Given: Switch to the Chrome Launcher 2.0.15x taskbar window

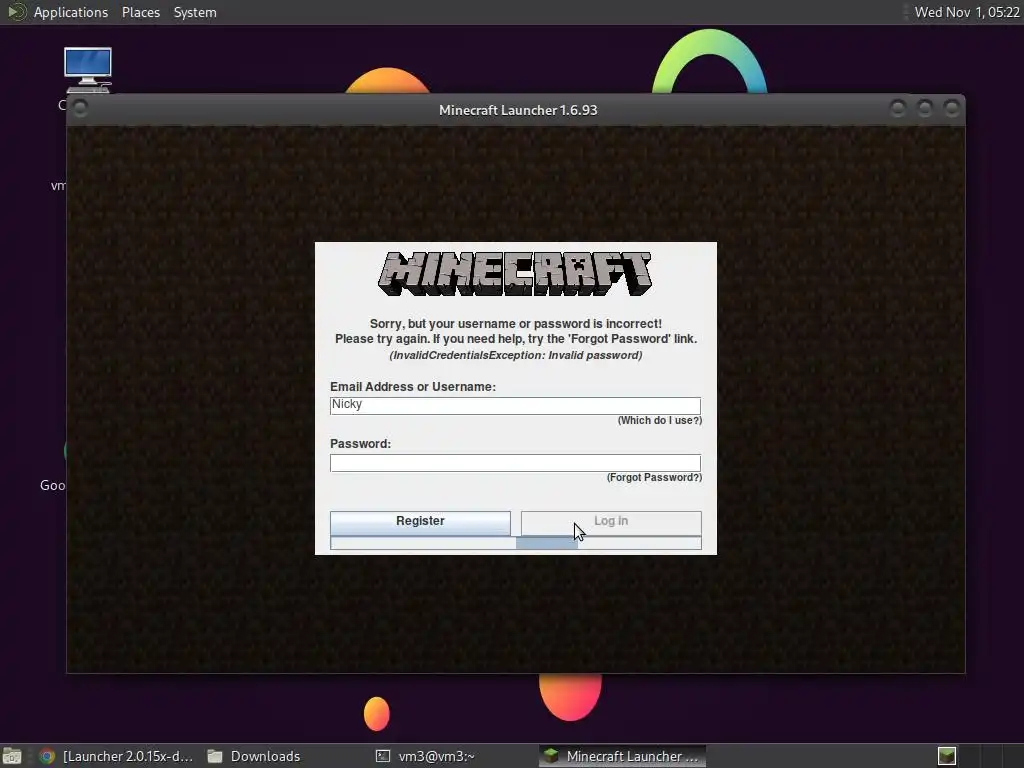Looking at the screenshot, I should (116, 756).
